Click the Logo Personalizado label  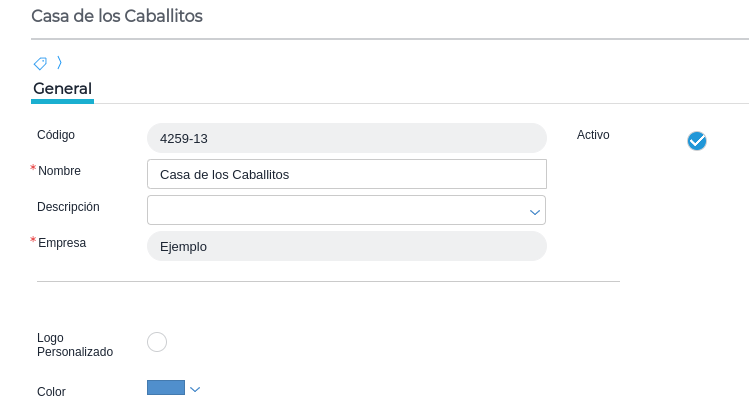(x=75, y=345)
